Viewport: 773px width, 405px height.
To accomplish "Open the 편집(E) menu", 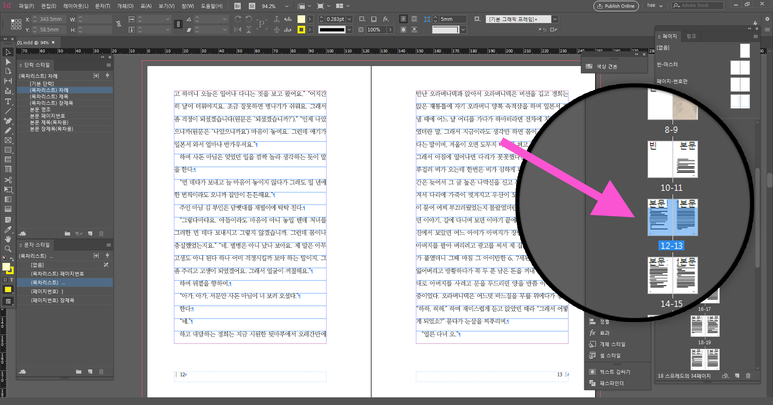I will [49, 6].
